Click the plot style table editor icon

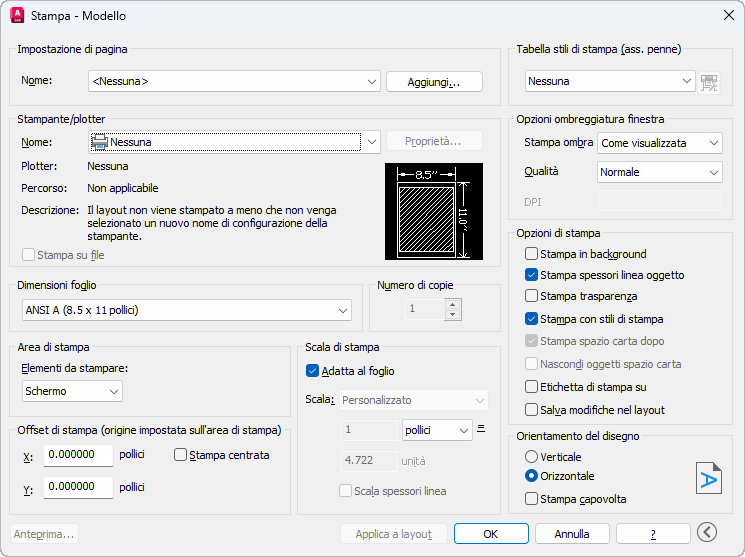click(x=710, y=82)
